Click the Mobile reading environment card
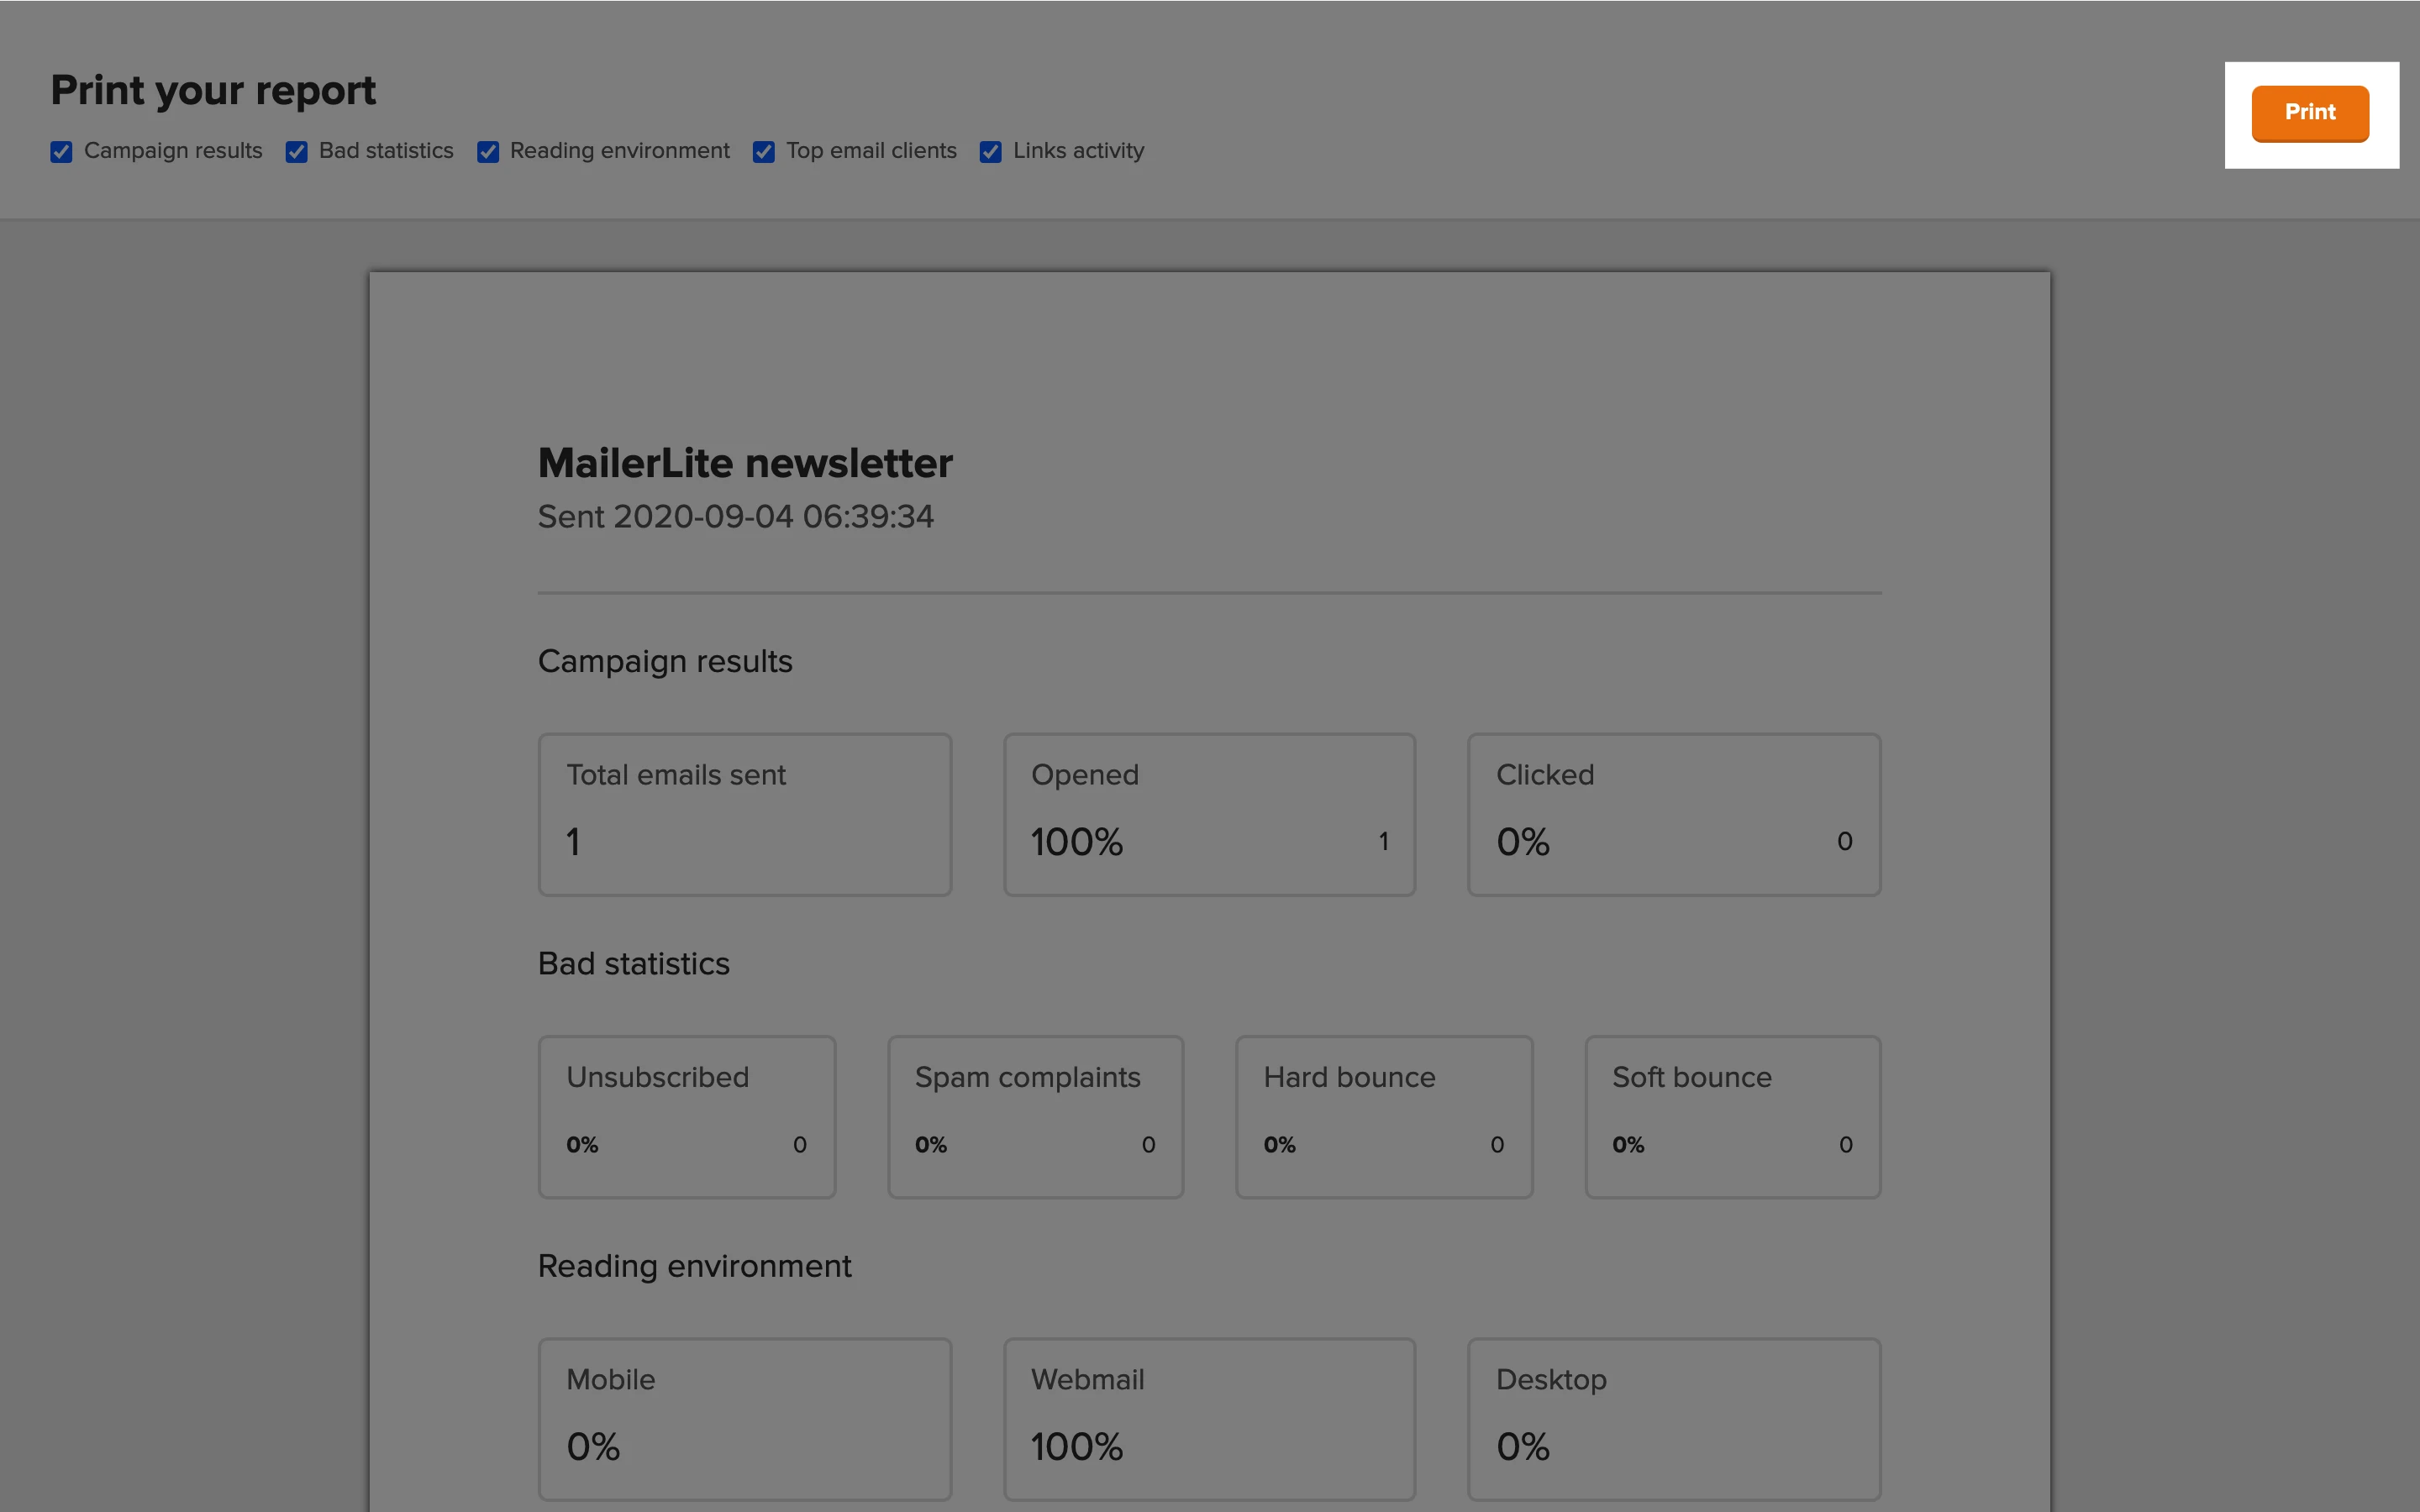Viewport: 2420px width, 1512px height. click(745, 1418)
